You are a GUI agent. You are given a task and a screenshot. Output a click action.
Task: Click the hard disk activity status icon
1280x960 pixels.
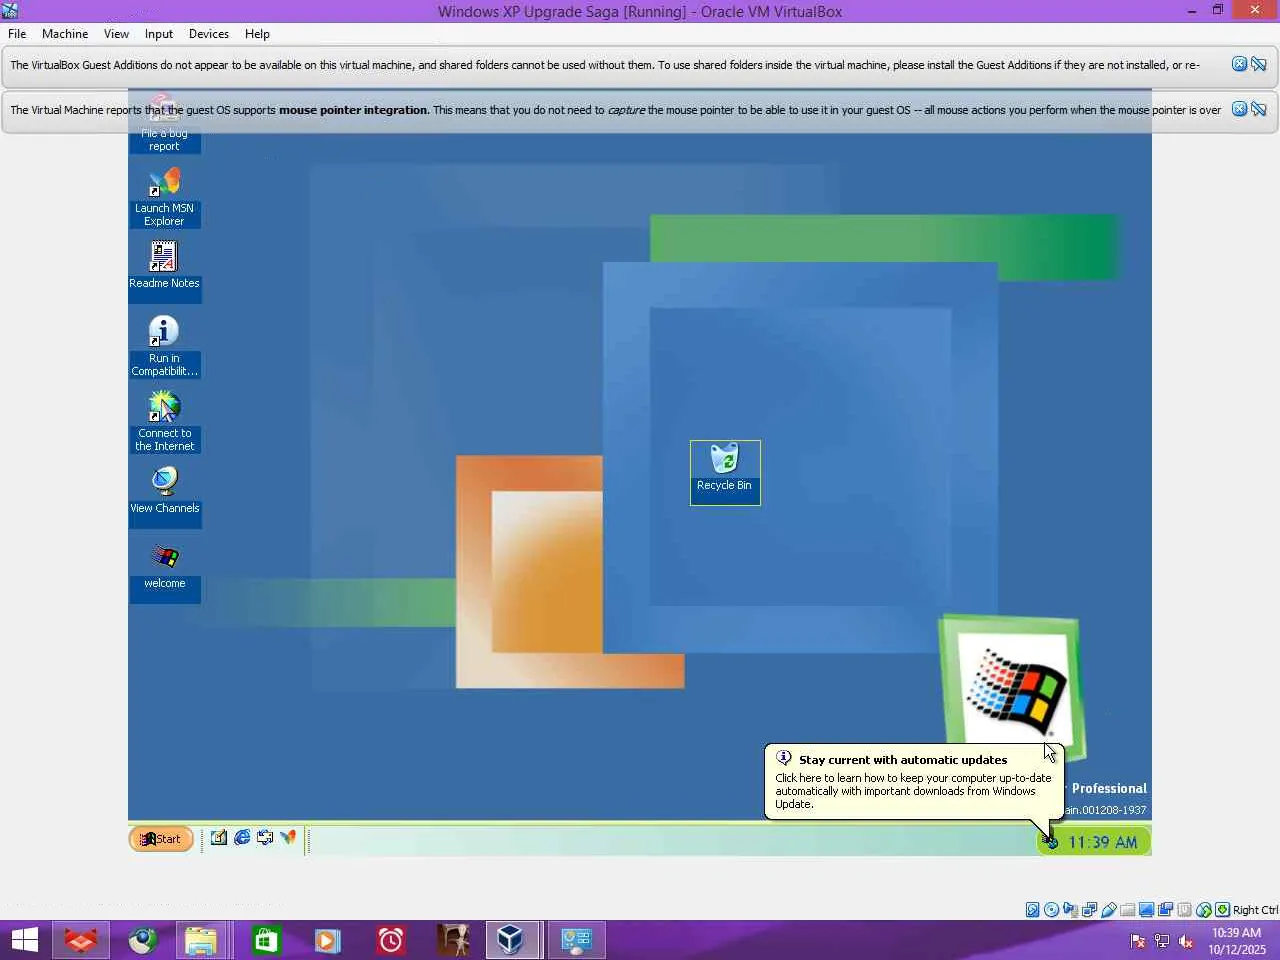pos(1033,910)
